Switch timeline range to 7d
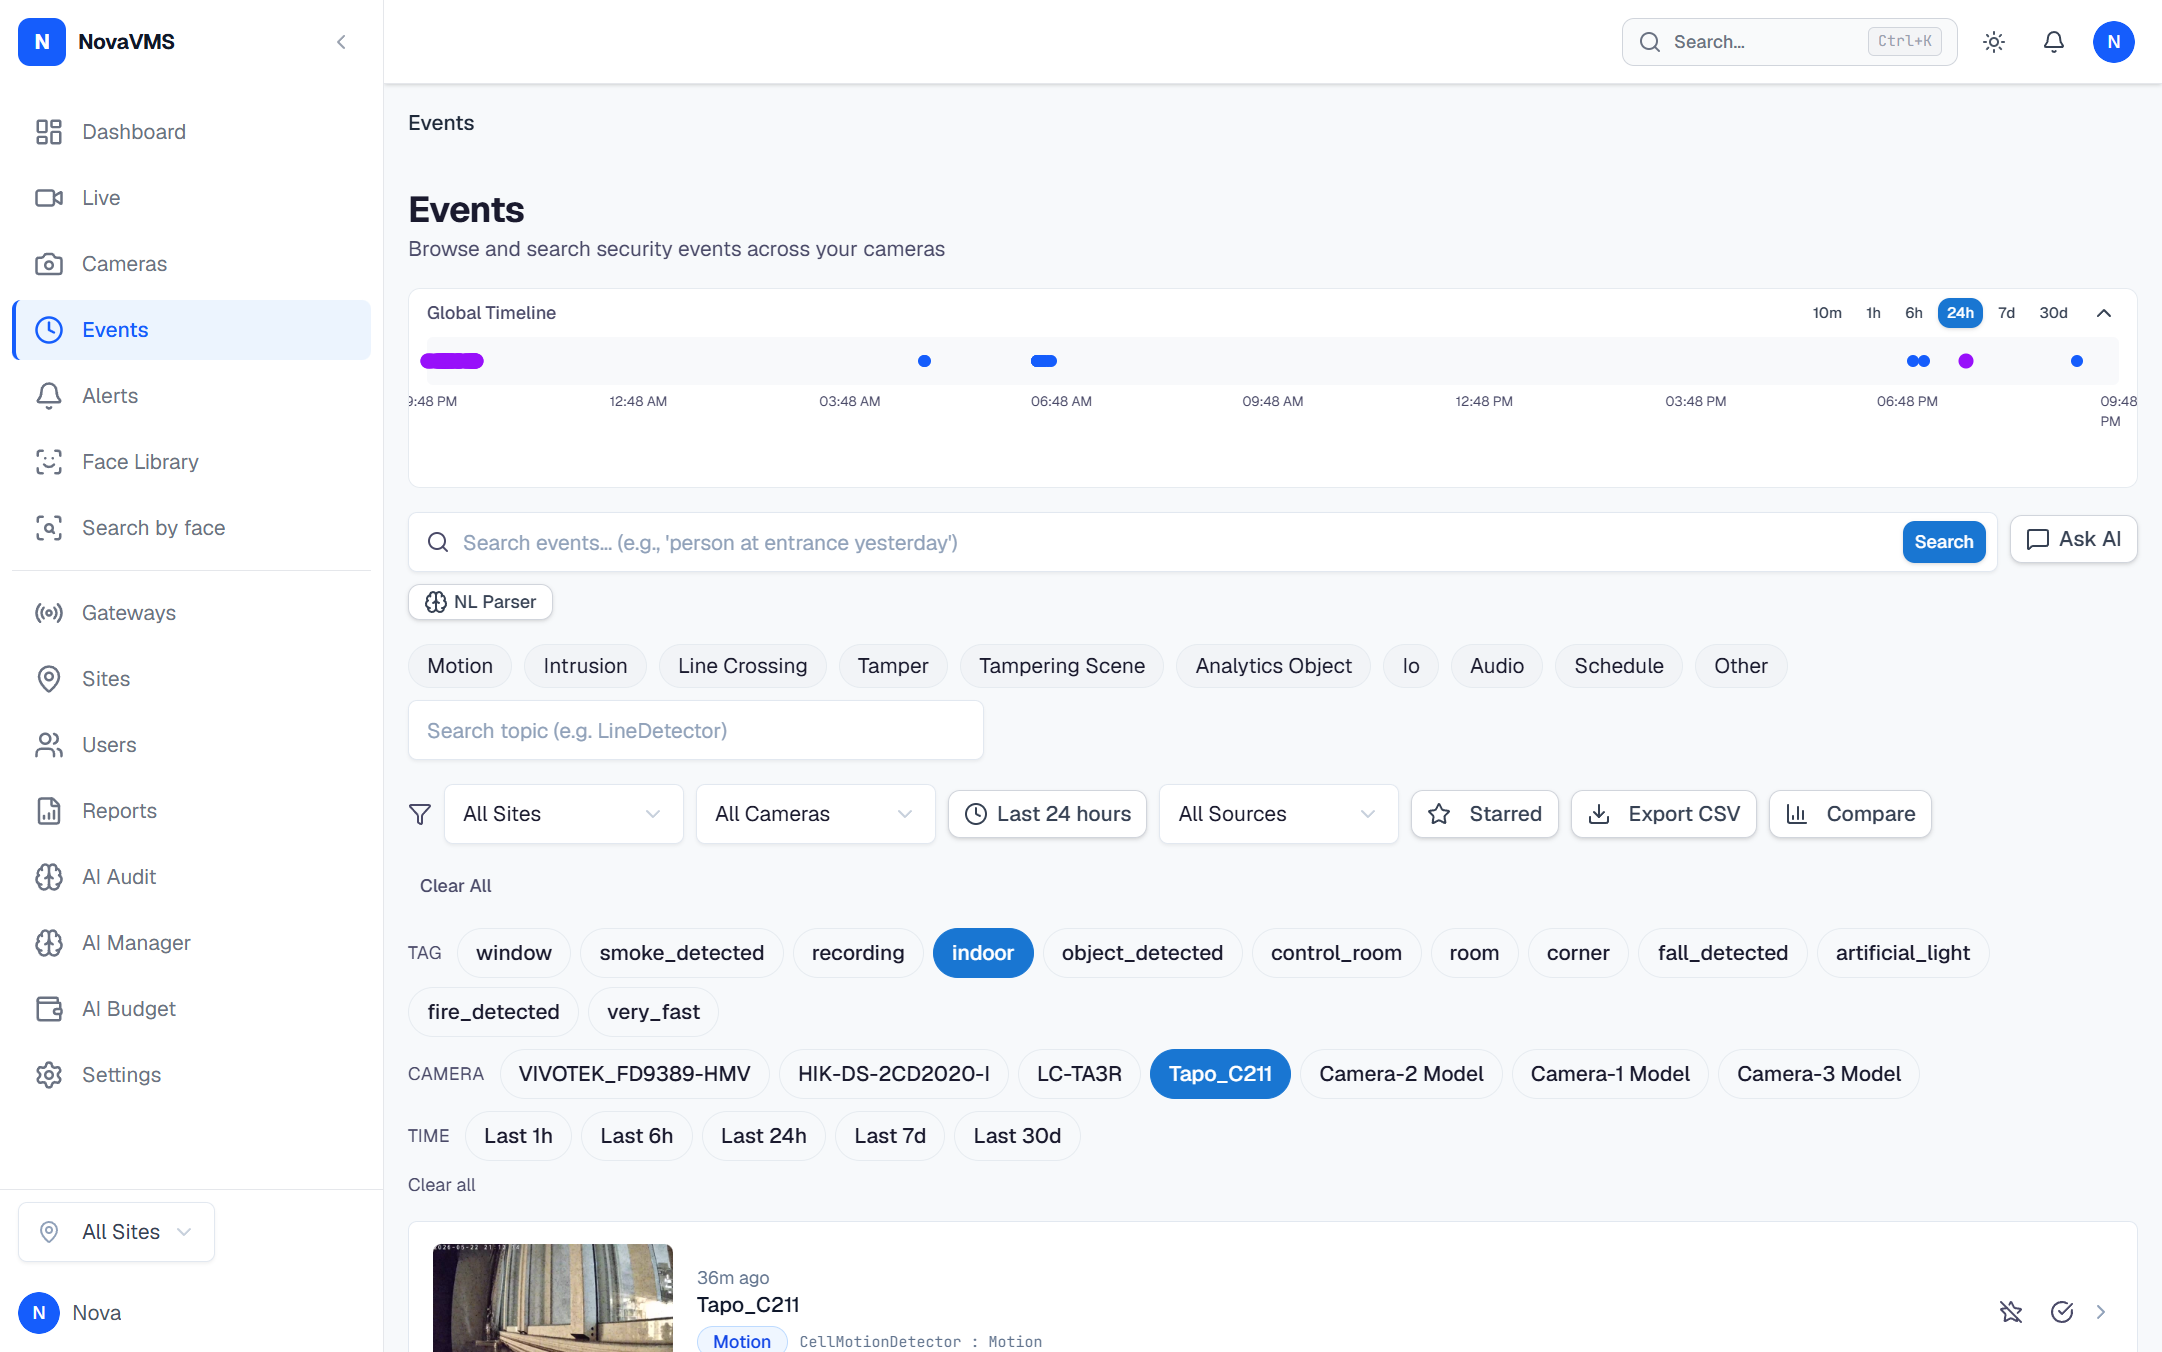 coord(2006,313)
